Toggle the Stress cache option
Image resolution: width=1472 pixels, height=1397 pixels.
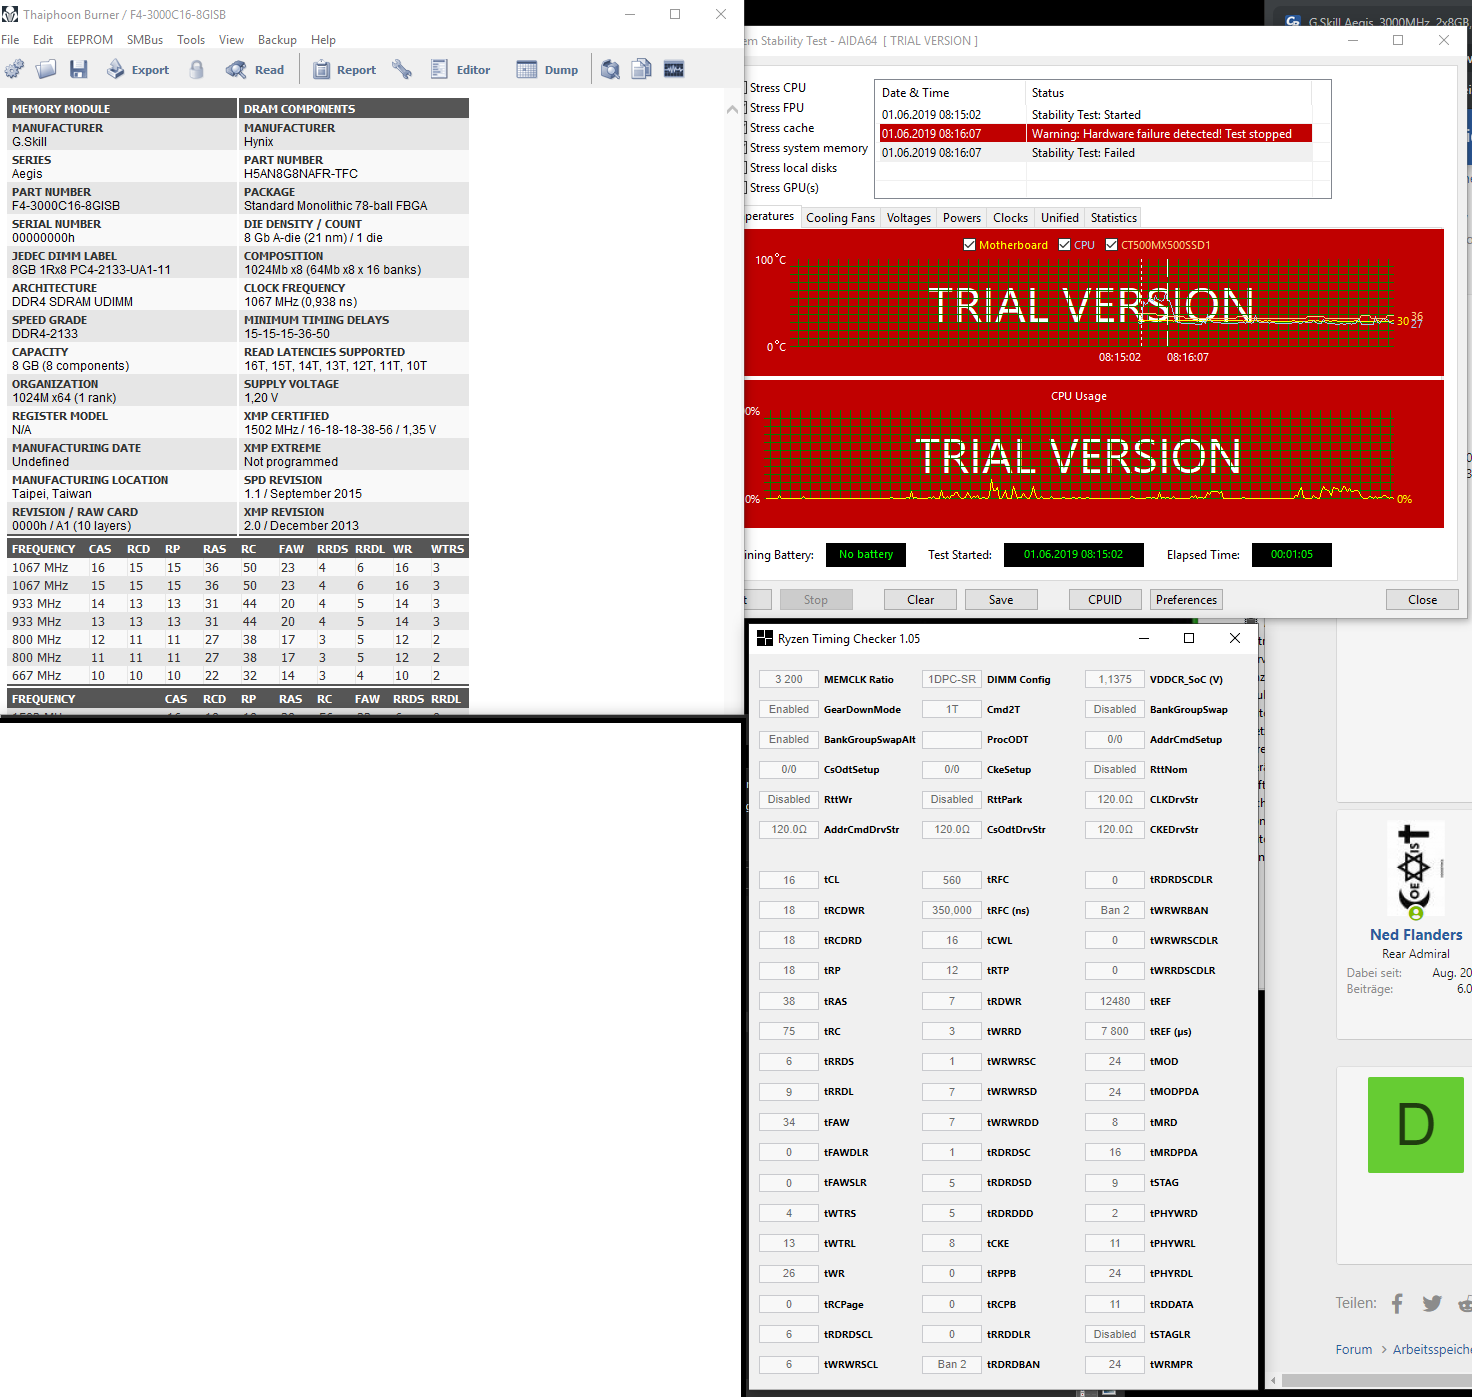[780, 128]
